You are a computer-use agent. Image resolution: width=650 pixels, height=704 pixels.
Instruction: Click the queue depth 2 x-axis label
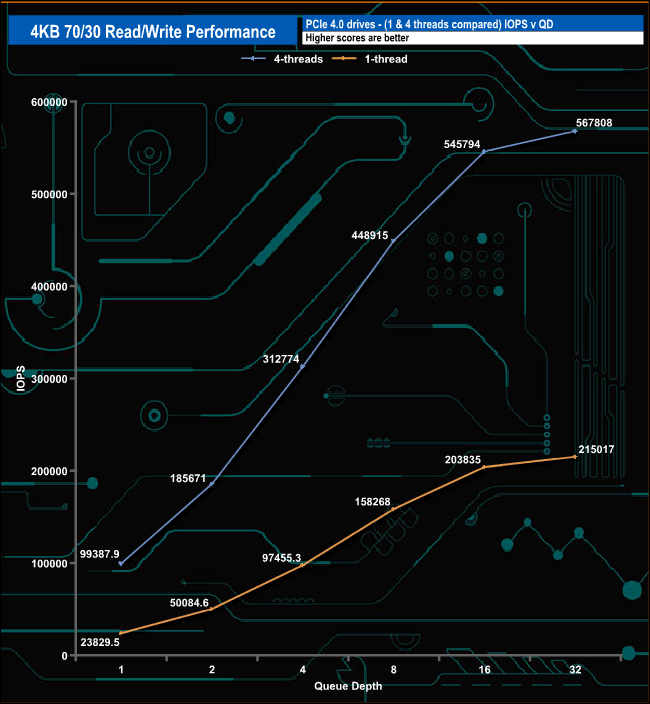click(x=212, y=670)
